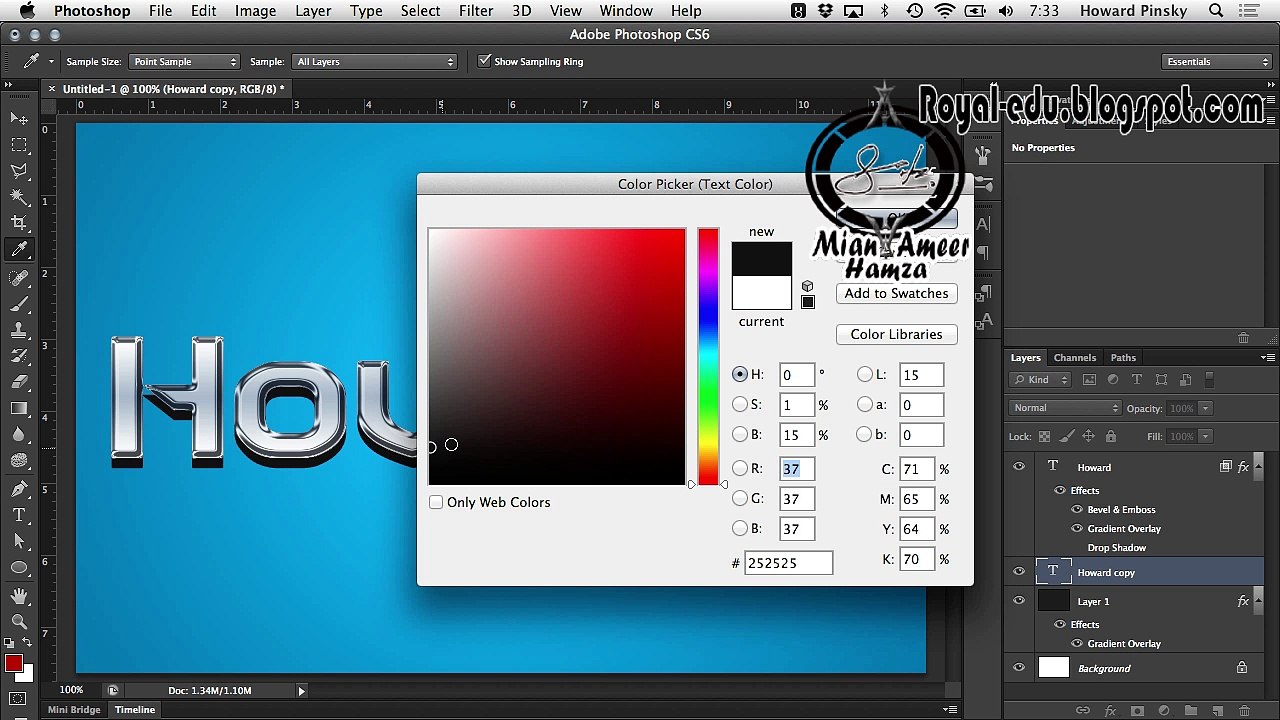Select the Eyedropper tool in the toolbox
Image resolution: width=1280 pixels, height=720 pixels.
coord(19,249)
